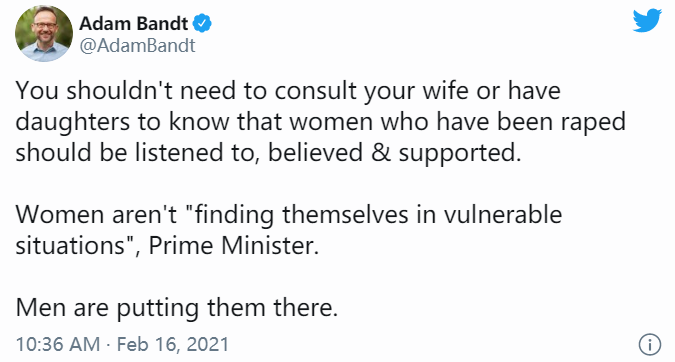Image resolution: width=675 pixels, height=362 pixels.
Task: Click the blue verified checkmark badge
Action: pyautogui.click(x=202, y=23)
